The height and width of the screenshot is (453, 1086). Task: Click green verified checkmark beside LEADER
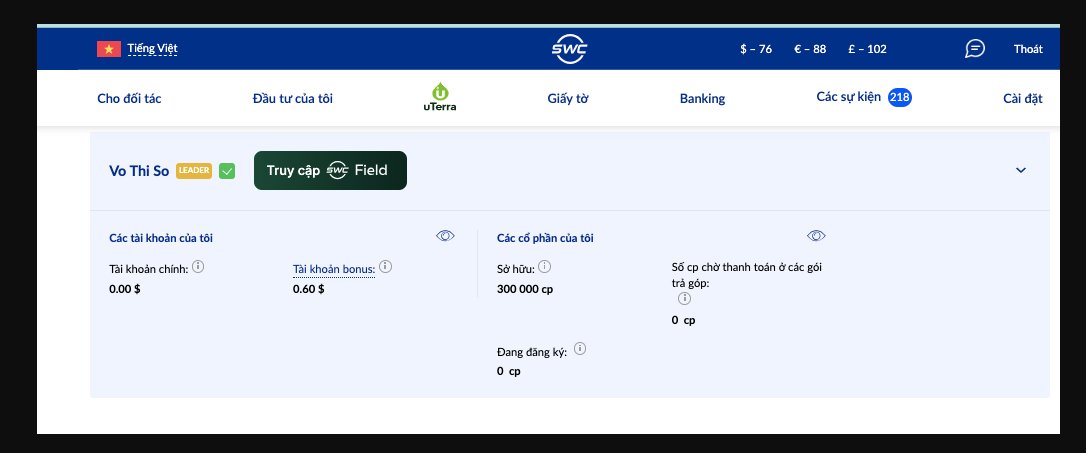click(x=227, y=171)
